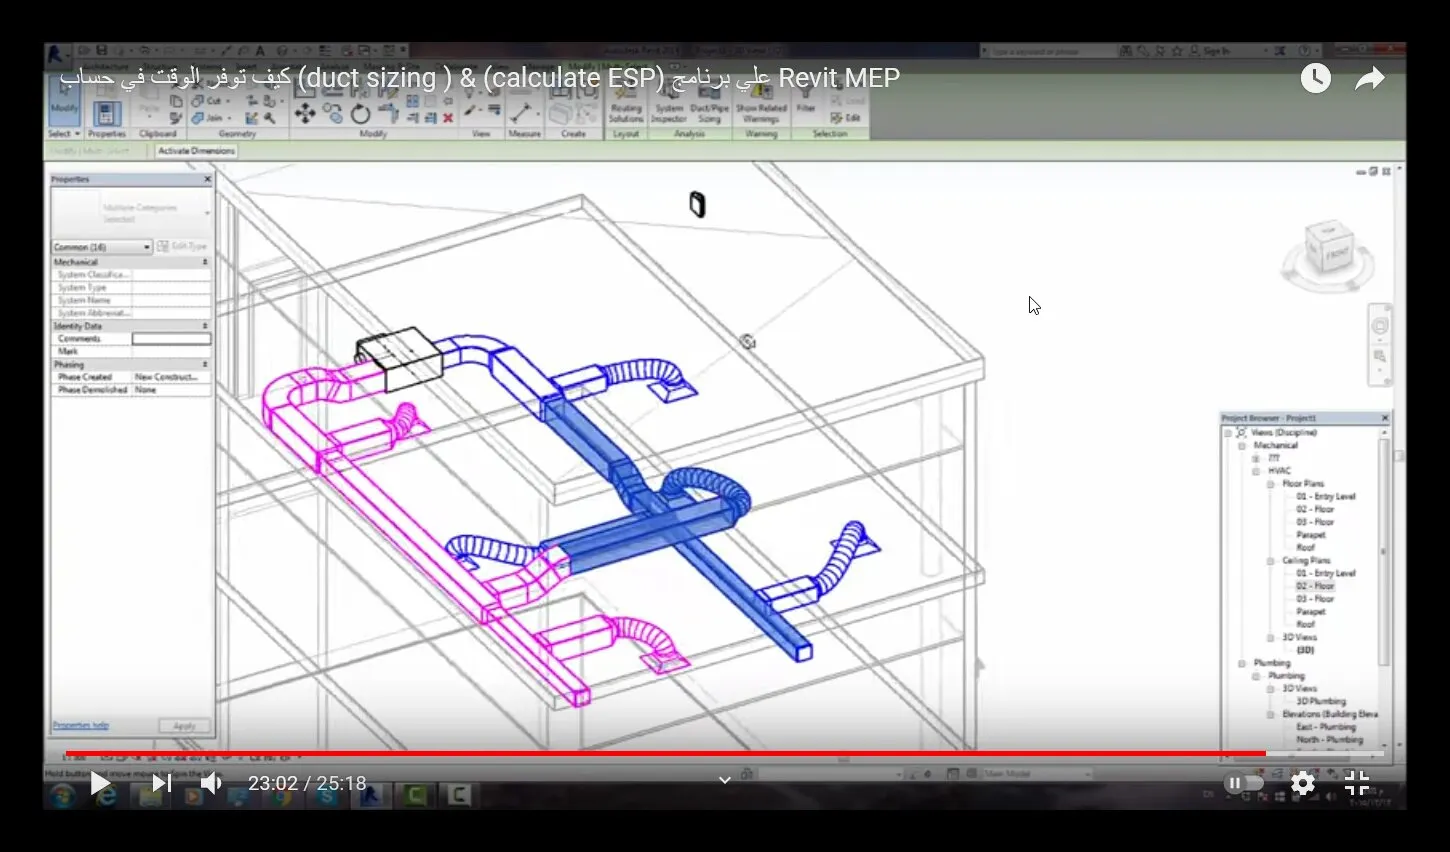Click the Comments input field

tap(171, 339)
